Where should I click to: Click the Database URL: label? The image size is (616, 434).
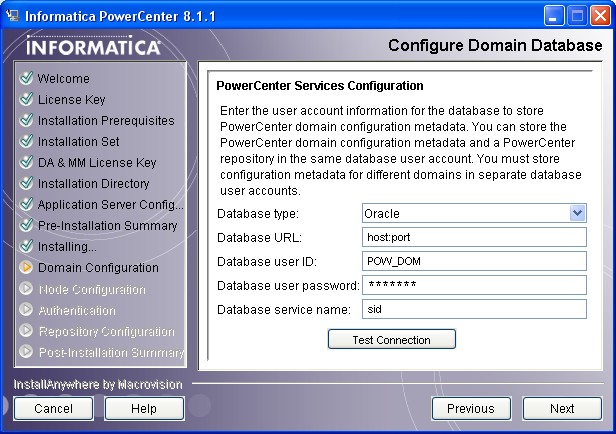(259, 238)
